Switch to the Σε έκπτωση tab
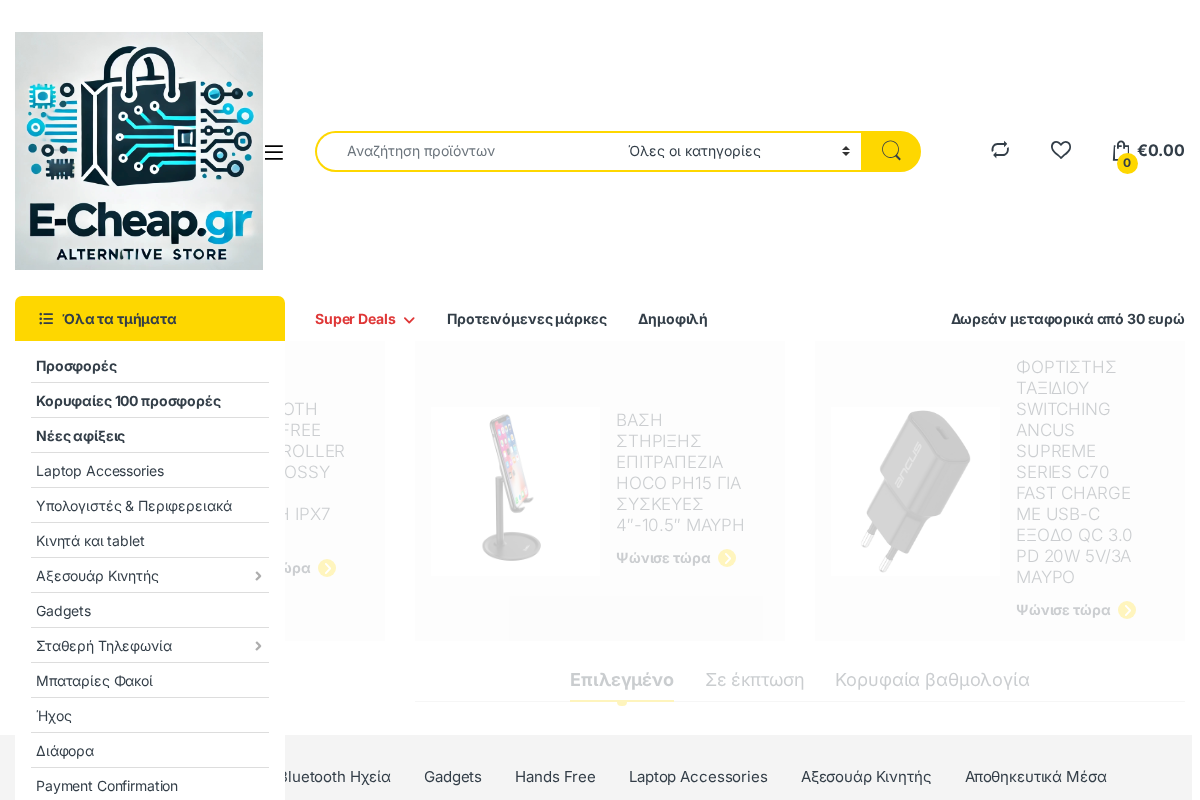This screenshot has width=1200, height=800. point(754,680)
